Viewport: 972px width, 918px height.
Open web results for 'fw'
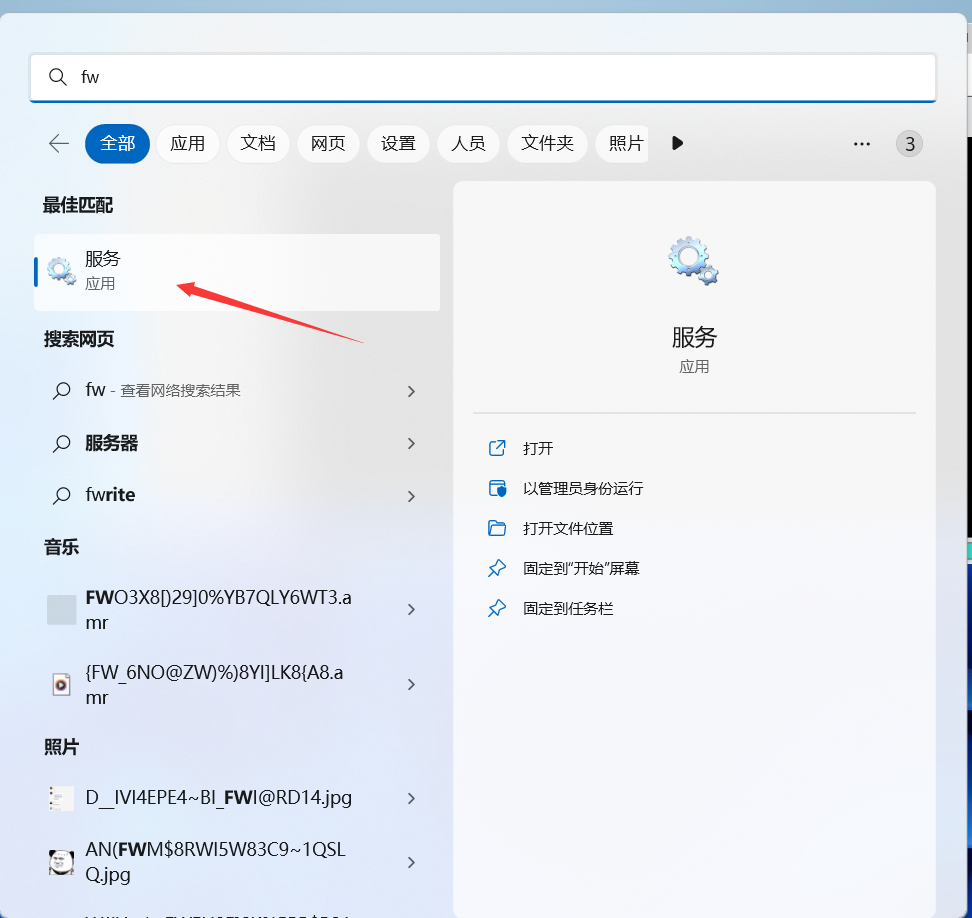[x=237, y=391]
